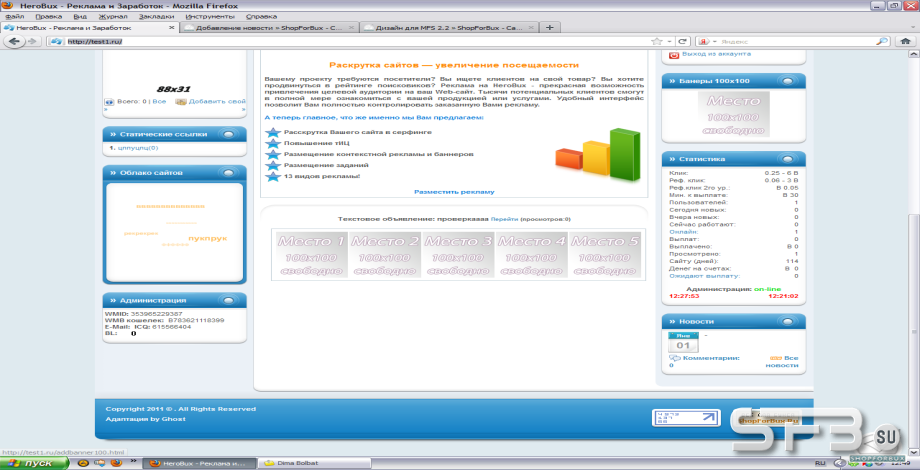Click the Разместить рекламу link
The height and width of the screenshot is (470, 920).
454,192
